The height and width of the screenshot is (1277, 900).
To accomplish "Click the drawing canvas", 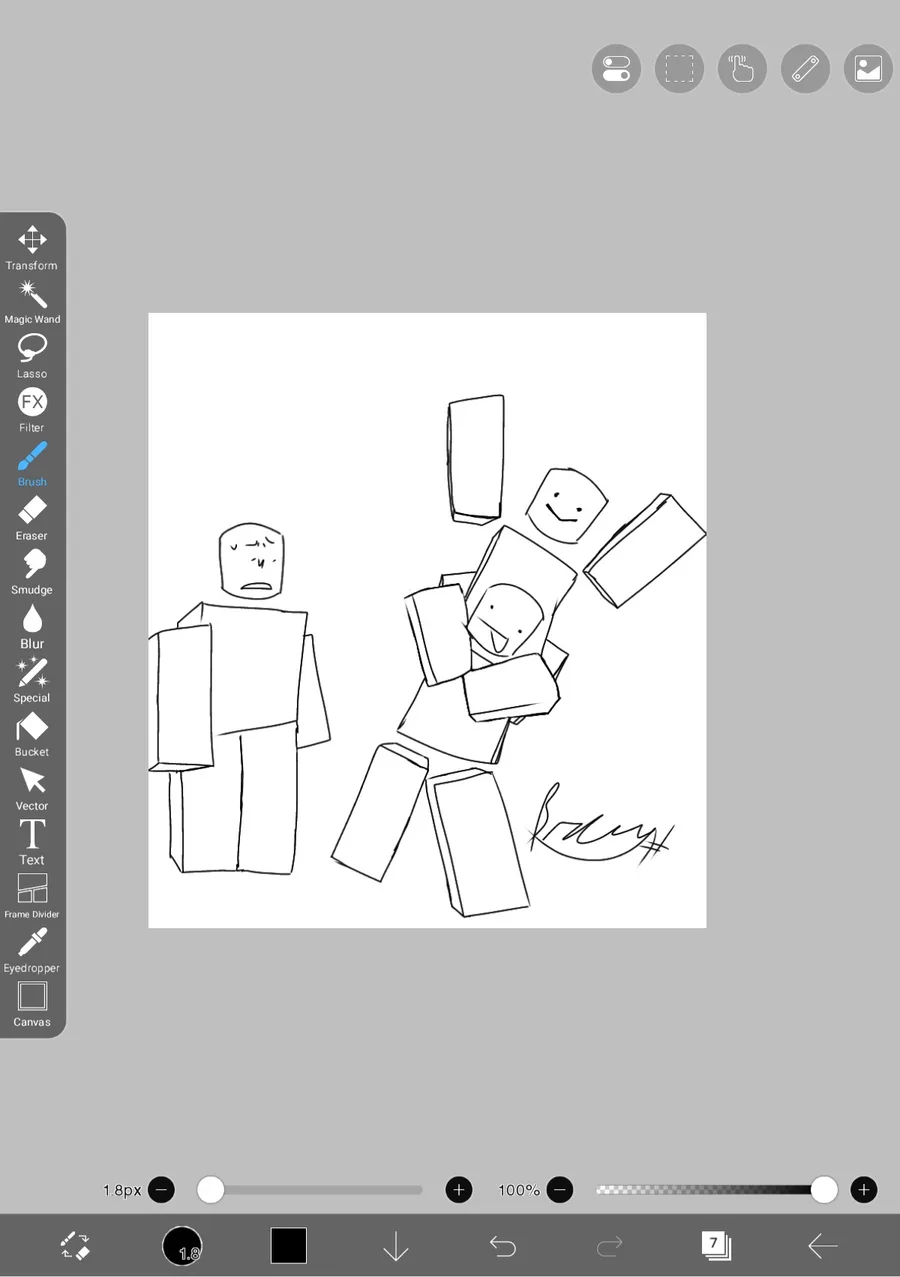I will (427, 620).
